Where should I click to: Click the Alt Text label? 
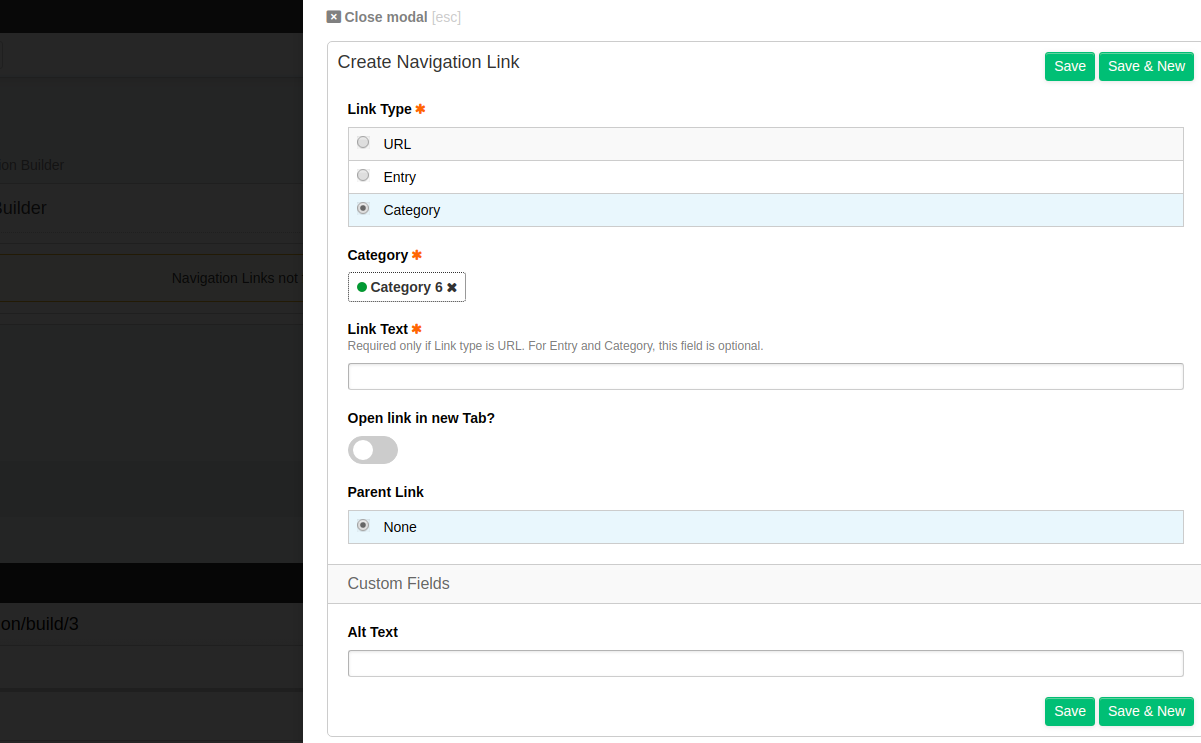(x=373, y=632)
